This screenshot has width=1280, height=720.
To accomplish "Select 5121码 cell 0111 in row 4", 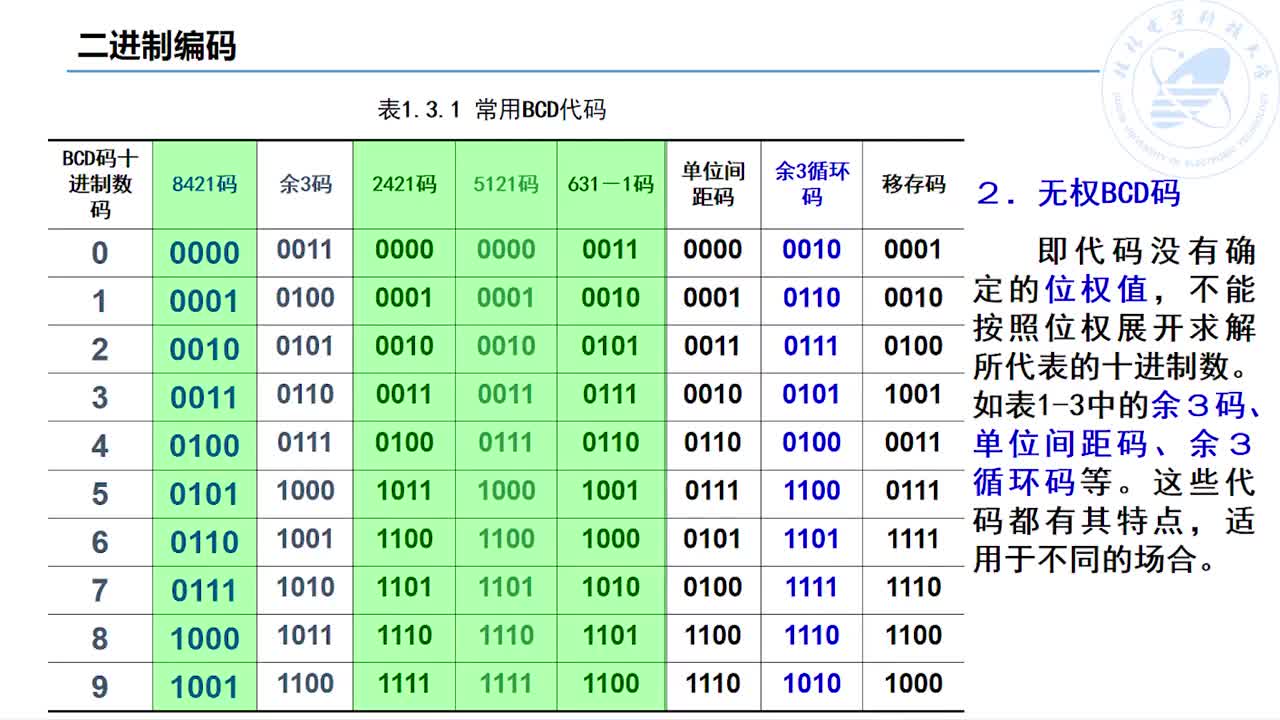I will pyautogui.click(x=506, y=442).
